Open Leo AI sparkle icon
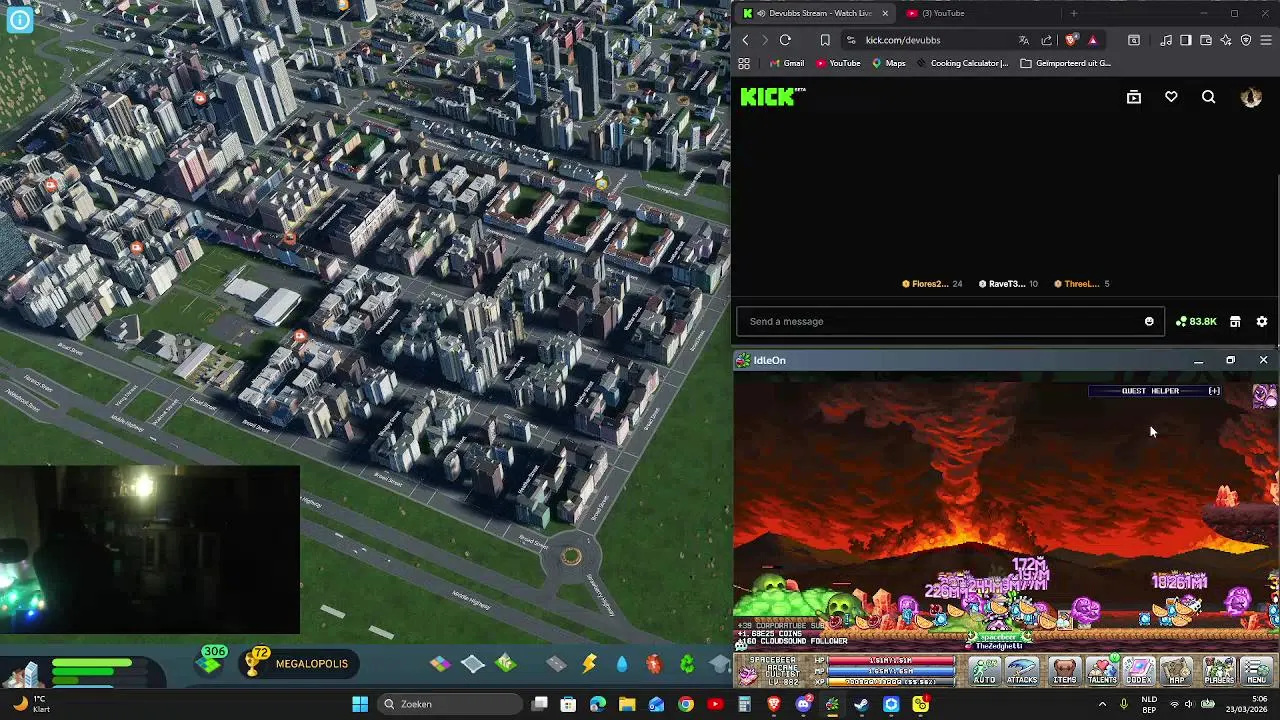 point(1226,40)
